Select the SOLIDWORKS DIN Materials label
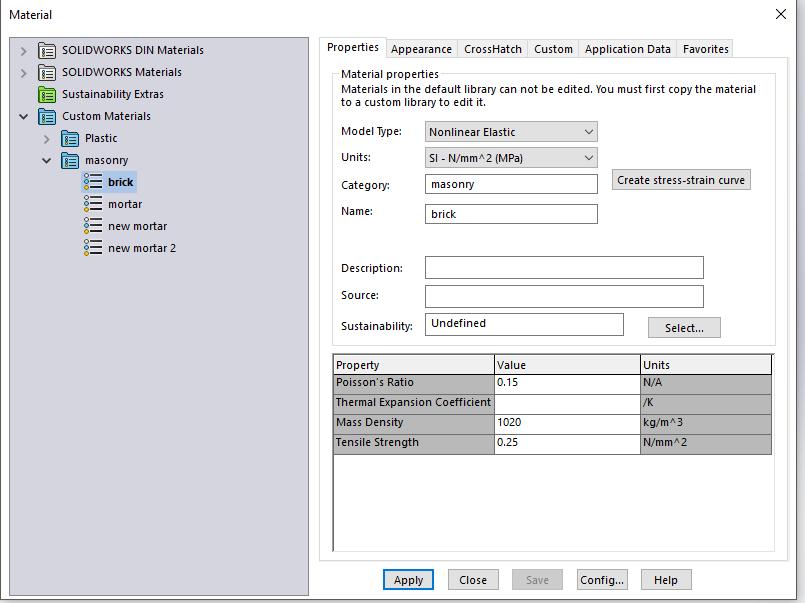 click(x=133, y=50)
